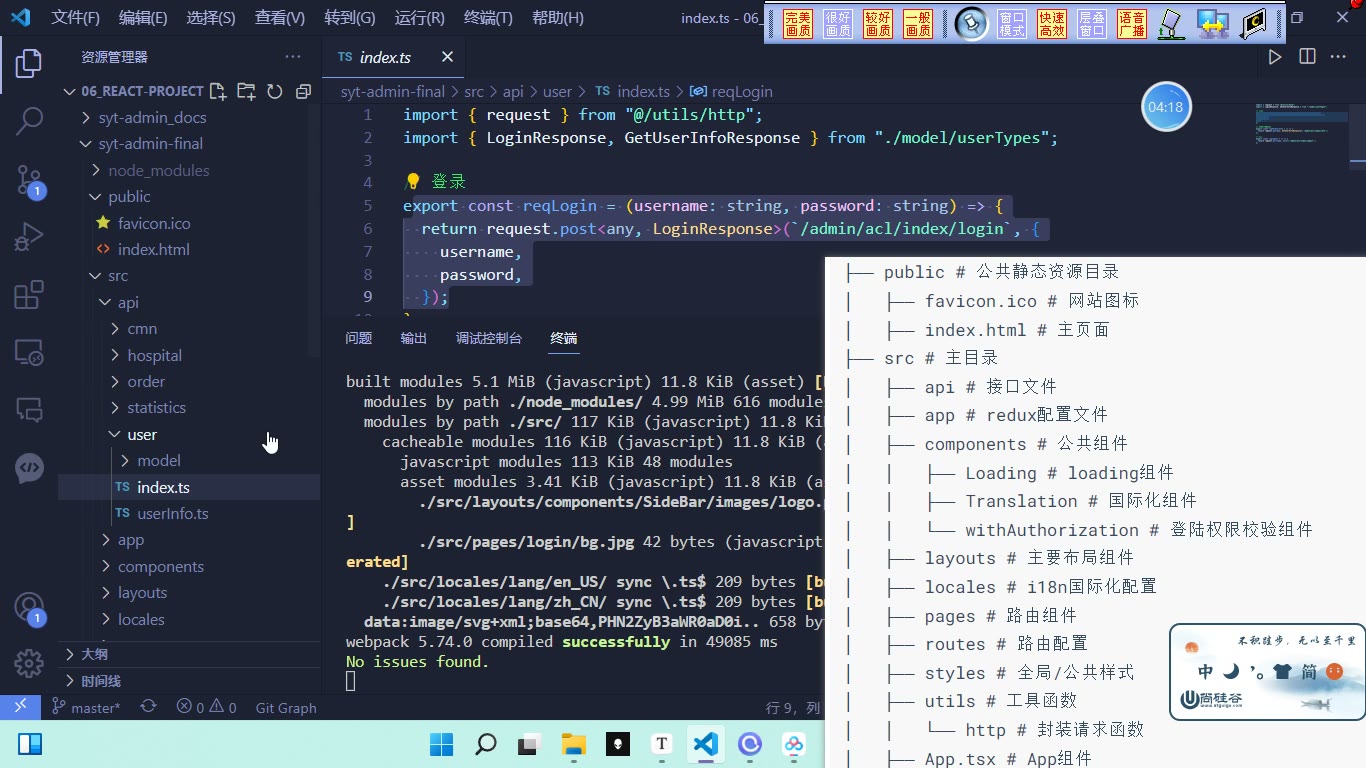
Task: Open File Explorer from the taskbar
Action: (573, 744)
